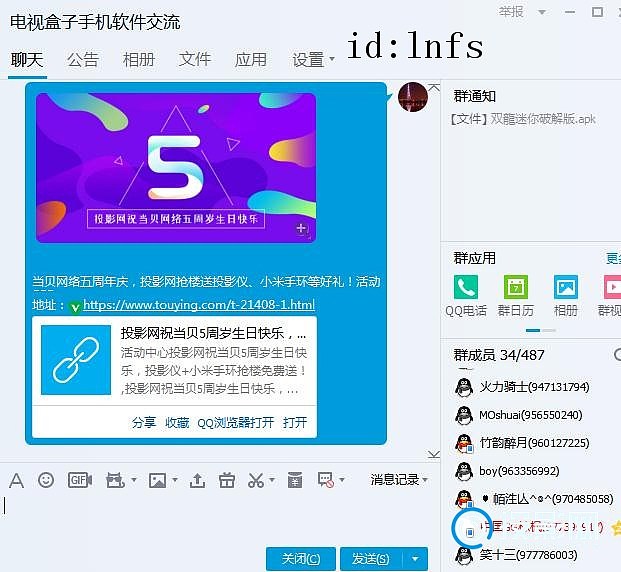Viewport: 621px width, 572px height.
Task: Click the 更多 link in 群应用
Action: coord(613,258)
